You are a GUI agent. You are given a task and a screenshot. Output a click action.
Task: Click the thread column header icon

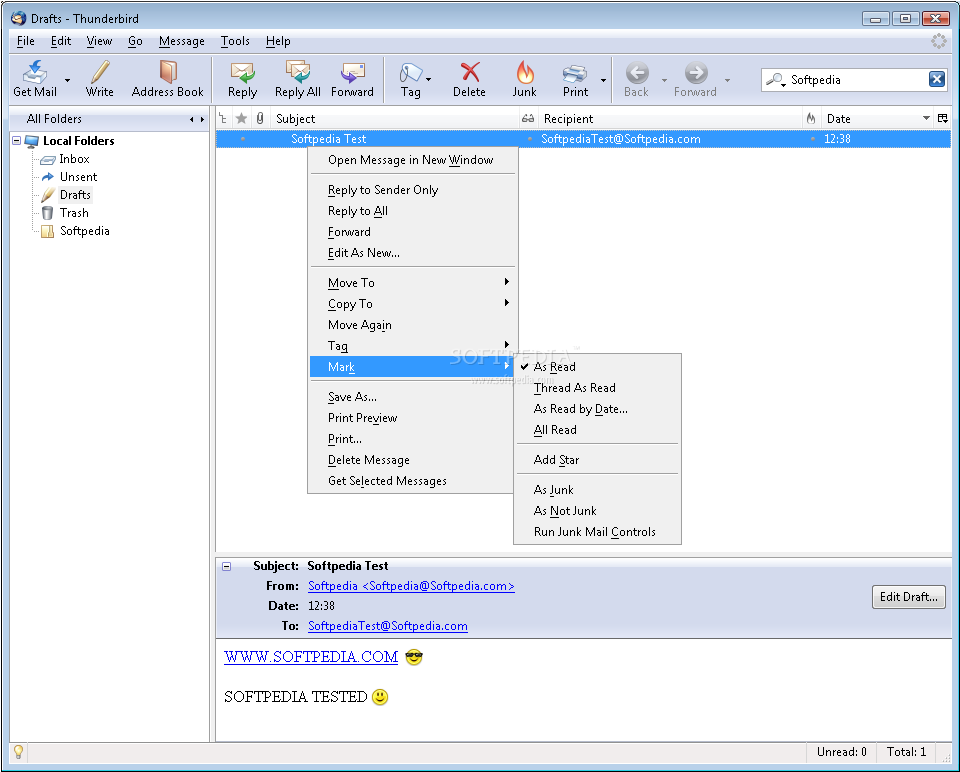[223, 118]
